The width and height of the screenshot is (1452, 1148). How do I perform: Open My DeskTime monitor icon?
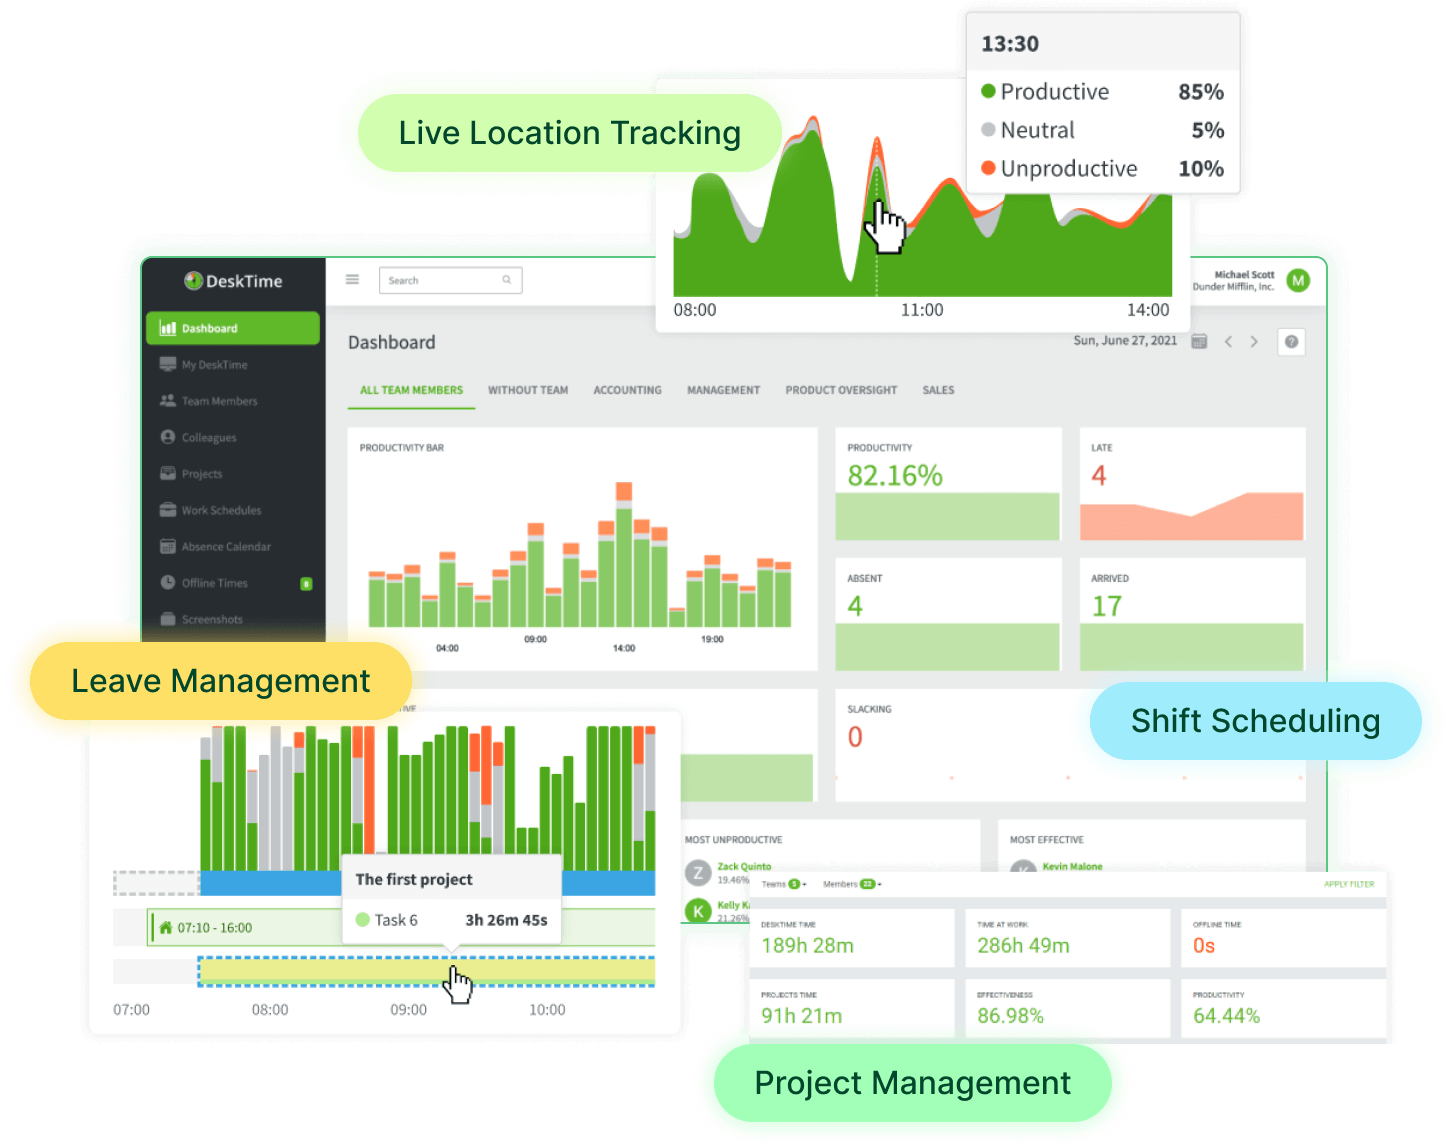[168, 364]
